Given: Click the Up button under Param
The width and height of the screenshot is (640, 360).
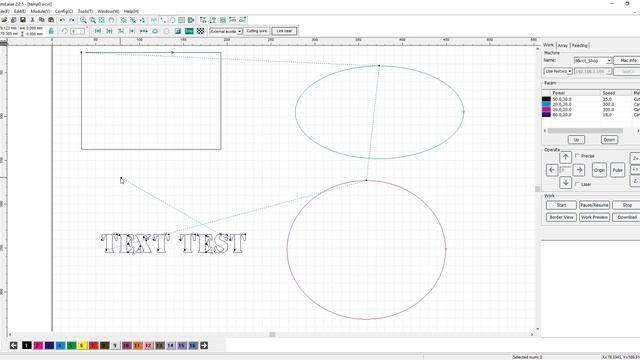Looking at the screenshot, I should tap(576, 140).
